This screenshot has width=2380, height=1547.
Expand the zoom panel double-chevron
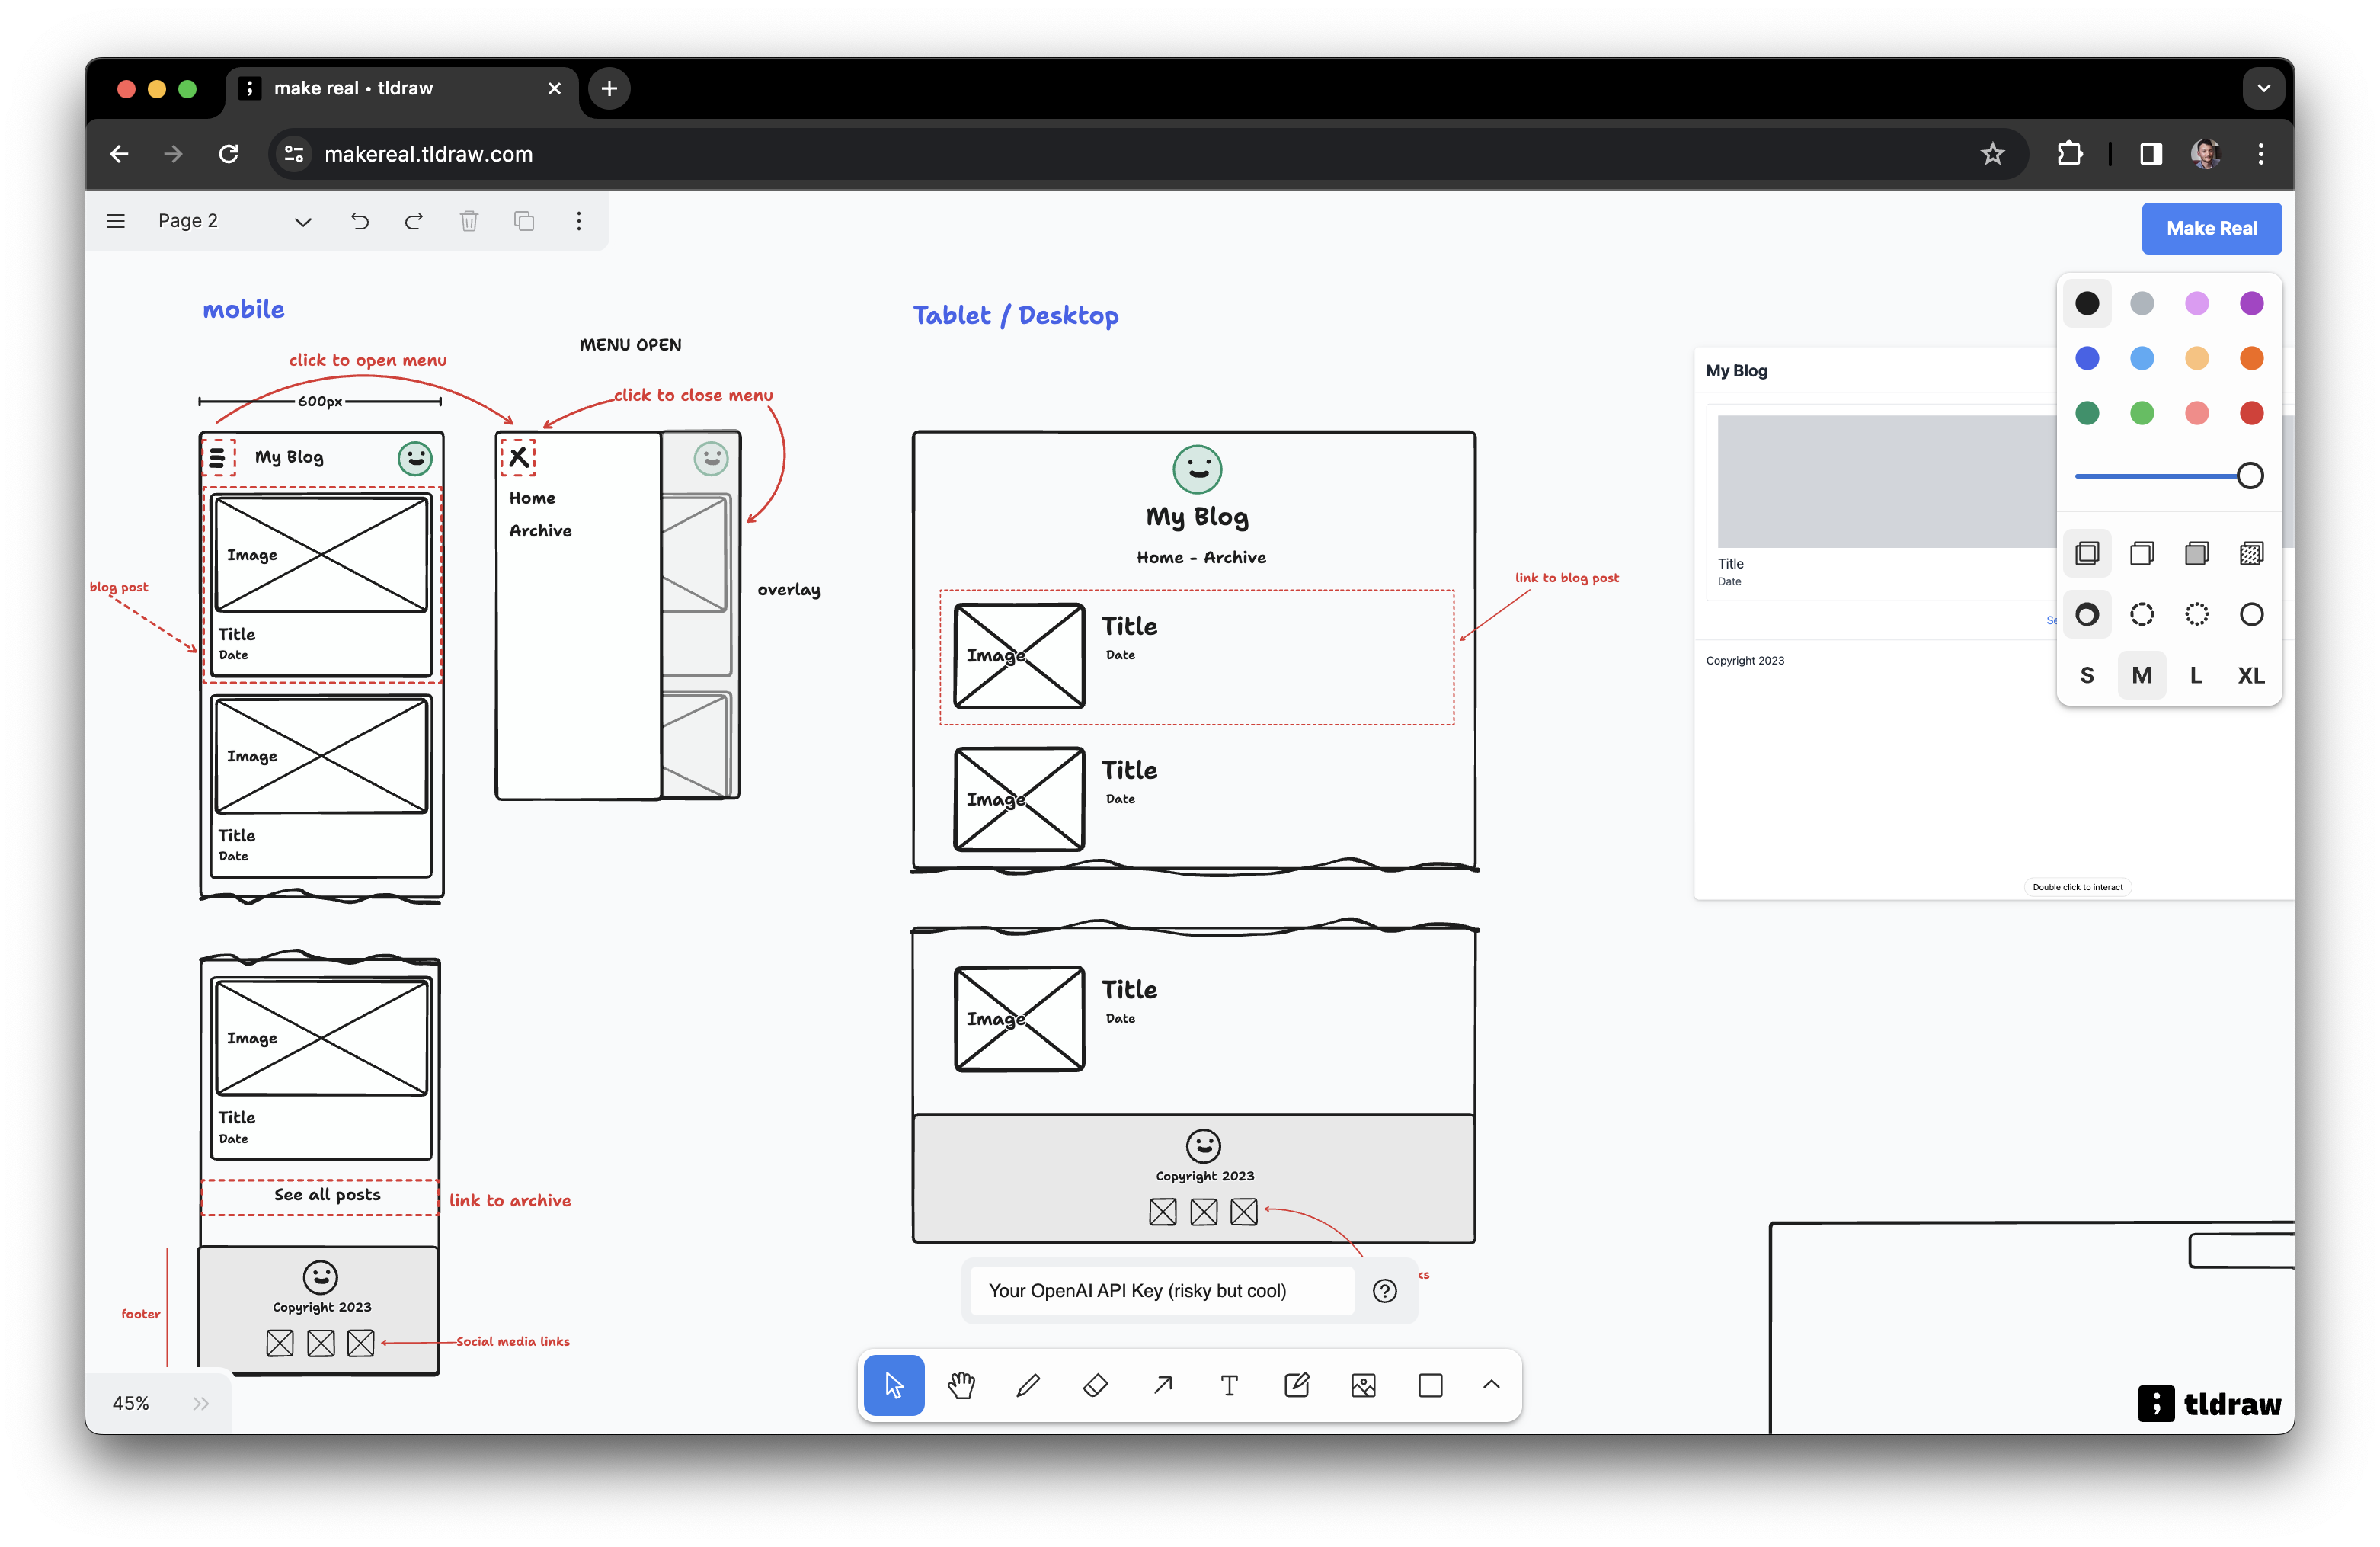(201, 1403)
